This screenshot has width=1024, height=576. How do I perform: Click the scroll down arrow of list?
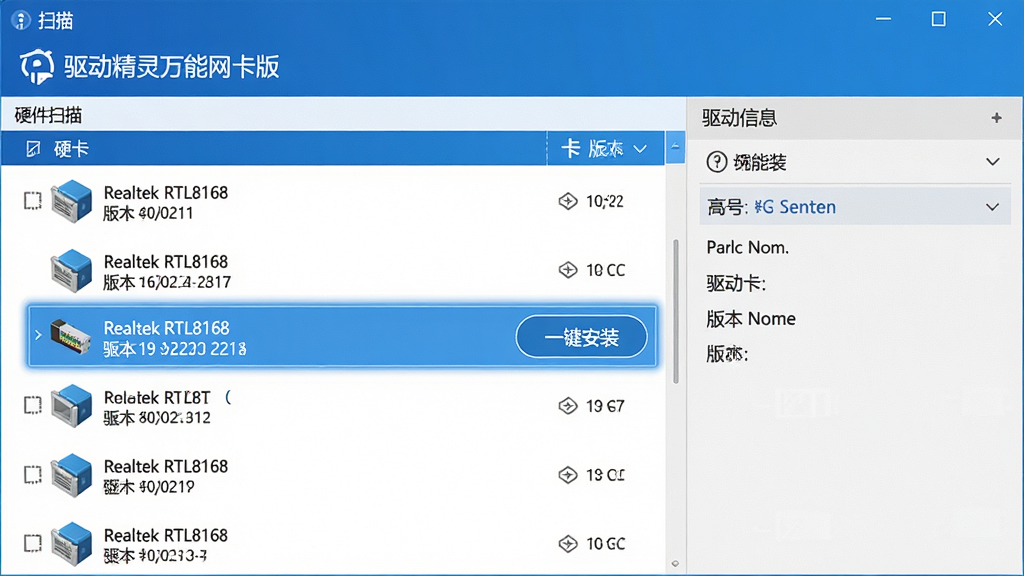tap(675, 564)
